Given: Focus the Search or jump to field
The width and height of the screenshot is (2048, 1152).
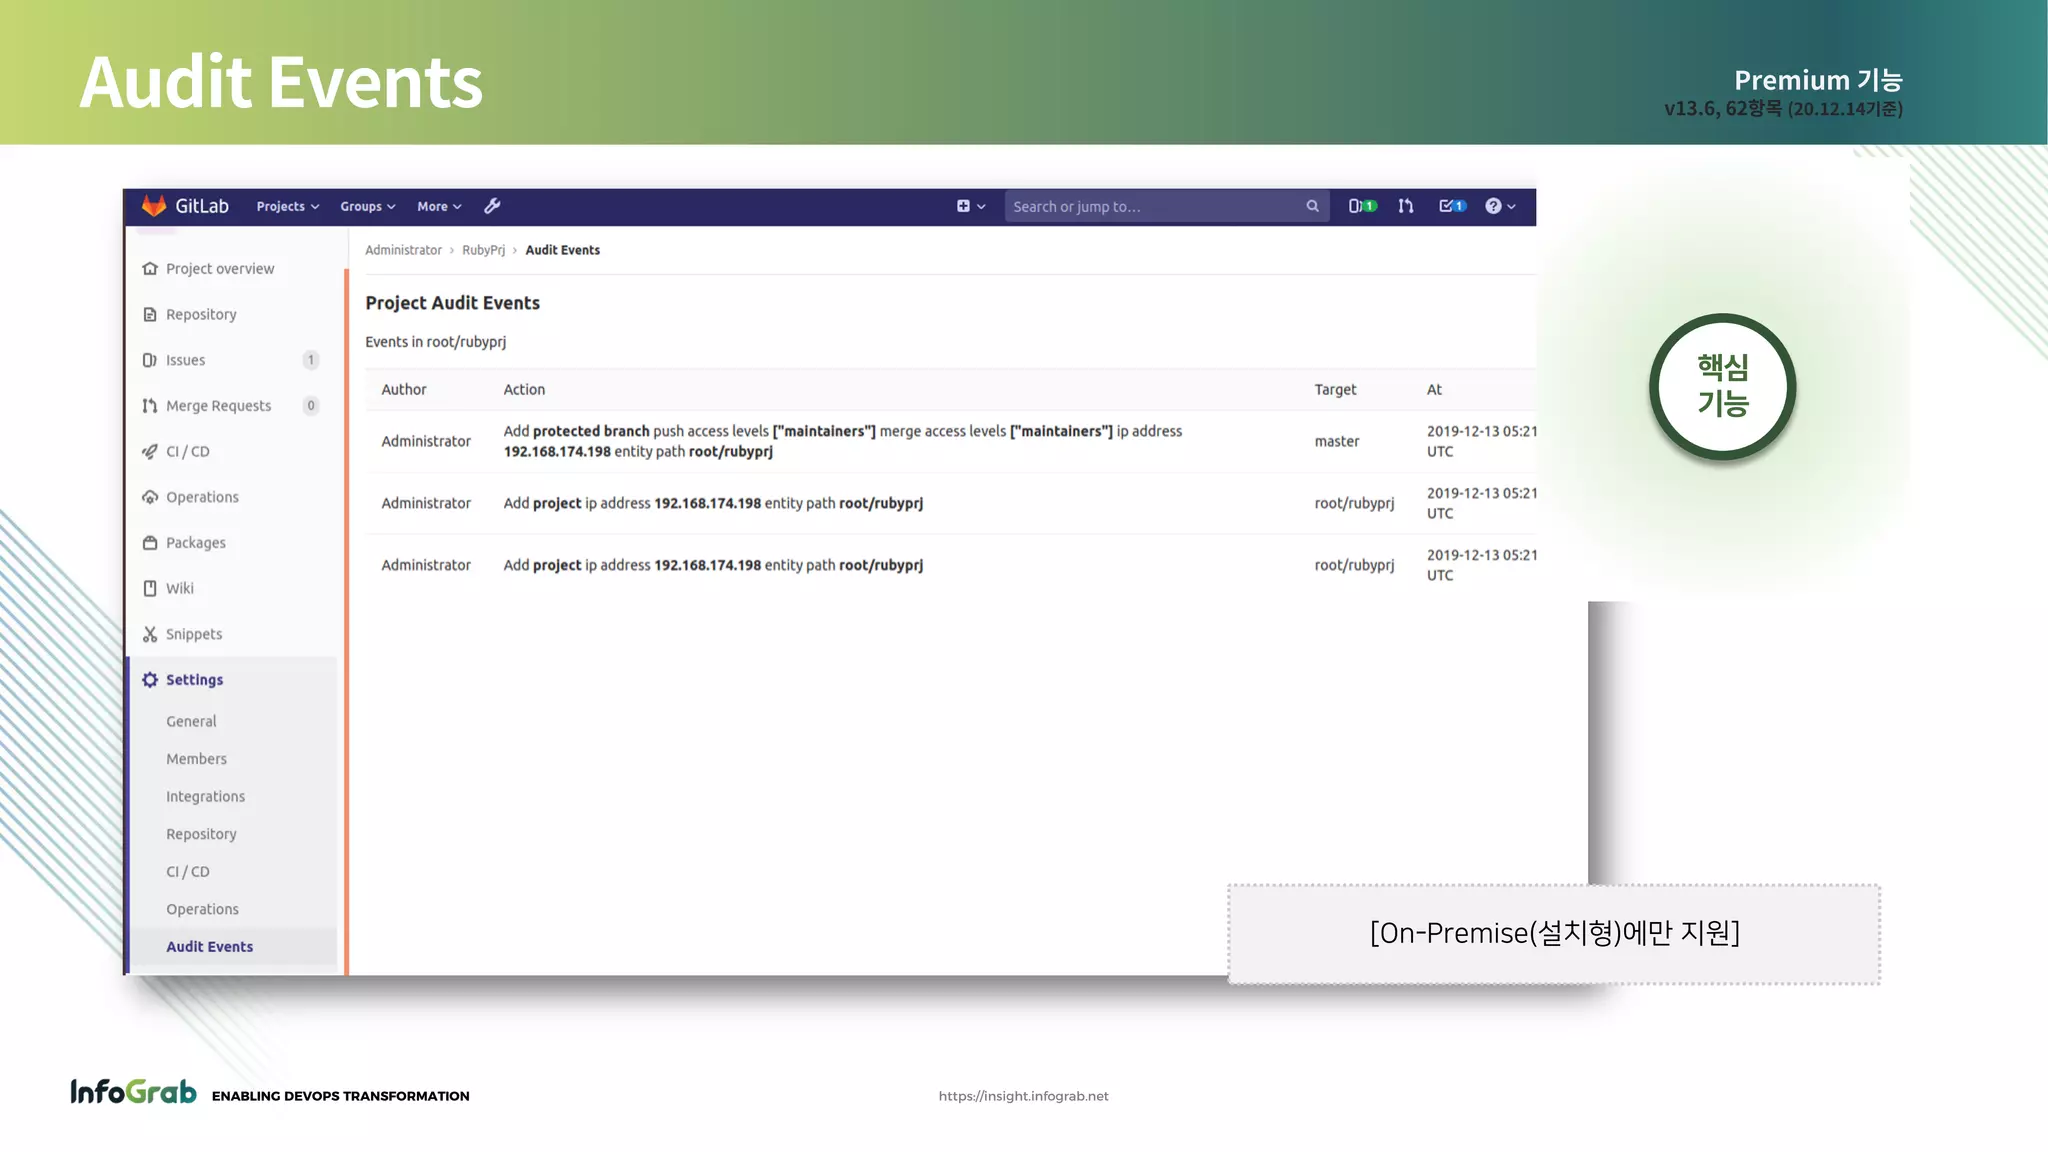Looking at the screenshot, I should 1166,206.
